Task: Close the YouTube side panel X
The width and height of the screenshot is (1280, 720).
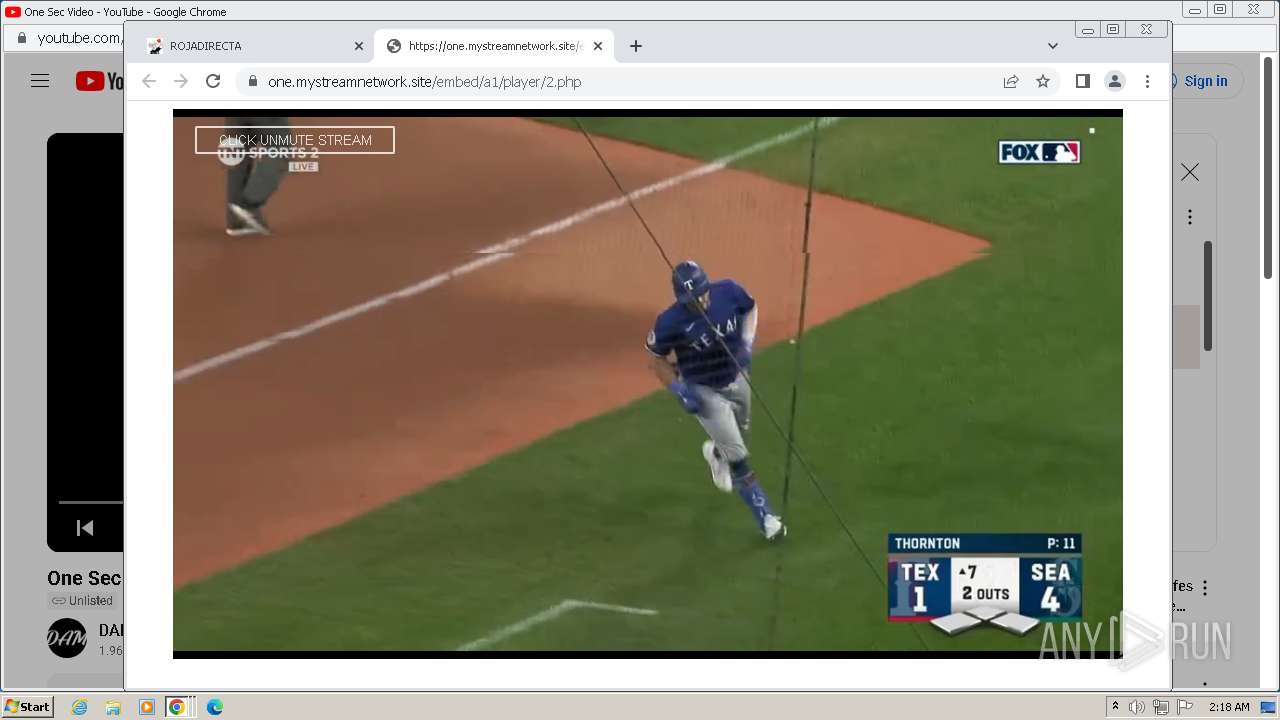Action: (1190, 173)
